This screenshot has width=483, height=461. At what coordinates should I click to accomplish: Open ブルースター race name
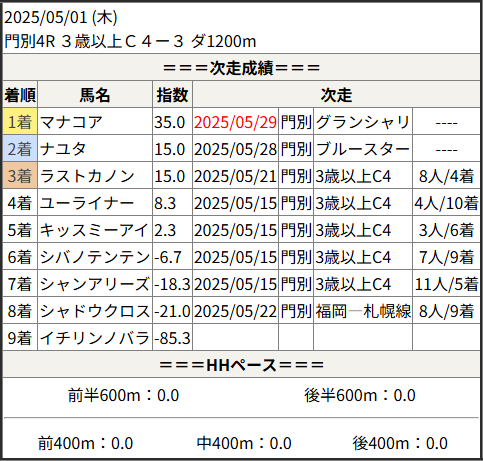[363, 149]
